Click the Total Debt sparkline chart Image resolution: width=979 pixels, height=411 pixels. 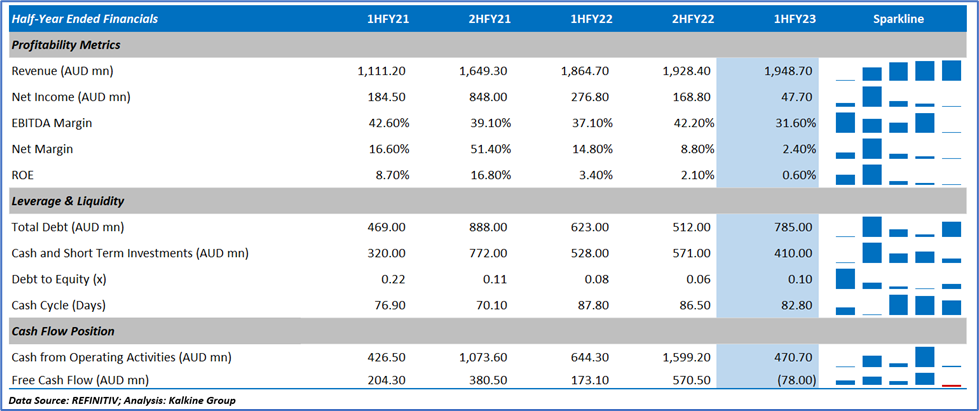897,228
